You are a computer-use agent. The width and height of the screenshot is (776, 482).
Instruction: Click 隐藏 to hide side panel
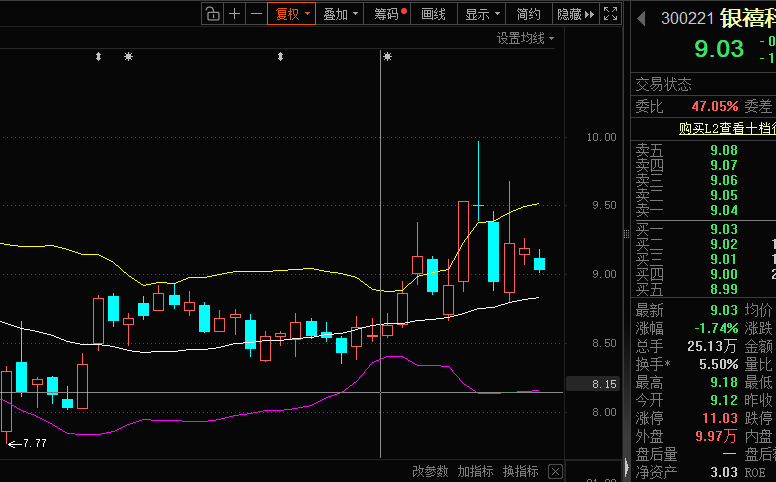(576, 14)
